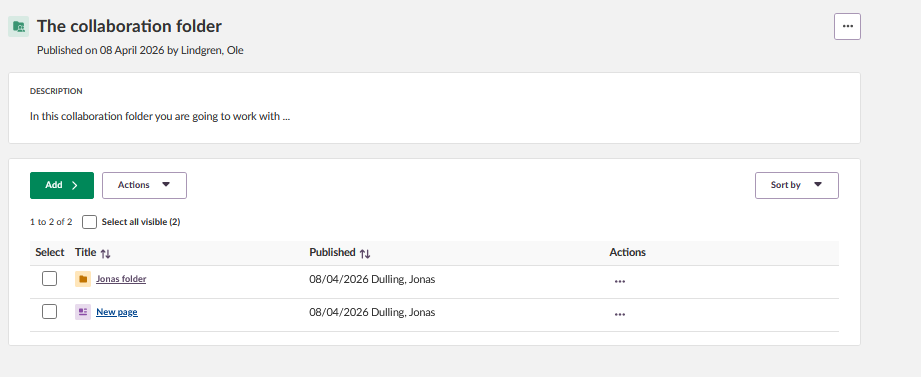This screenshot has width=921, height=377.
Task: Click the 'The collaboration folder' heading
Action: pyautogui.click(x=129, y=26)
